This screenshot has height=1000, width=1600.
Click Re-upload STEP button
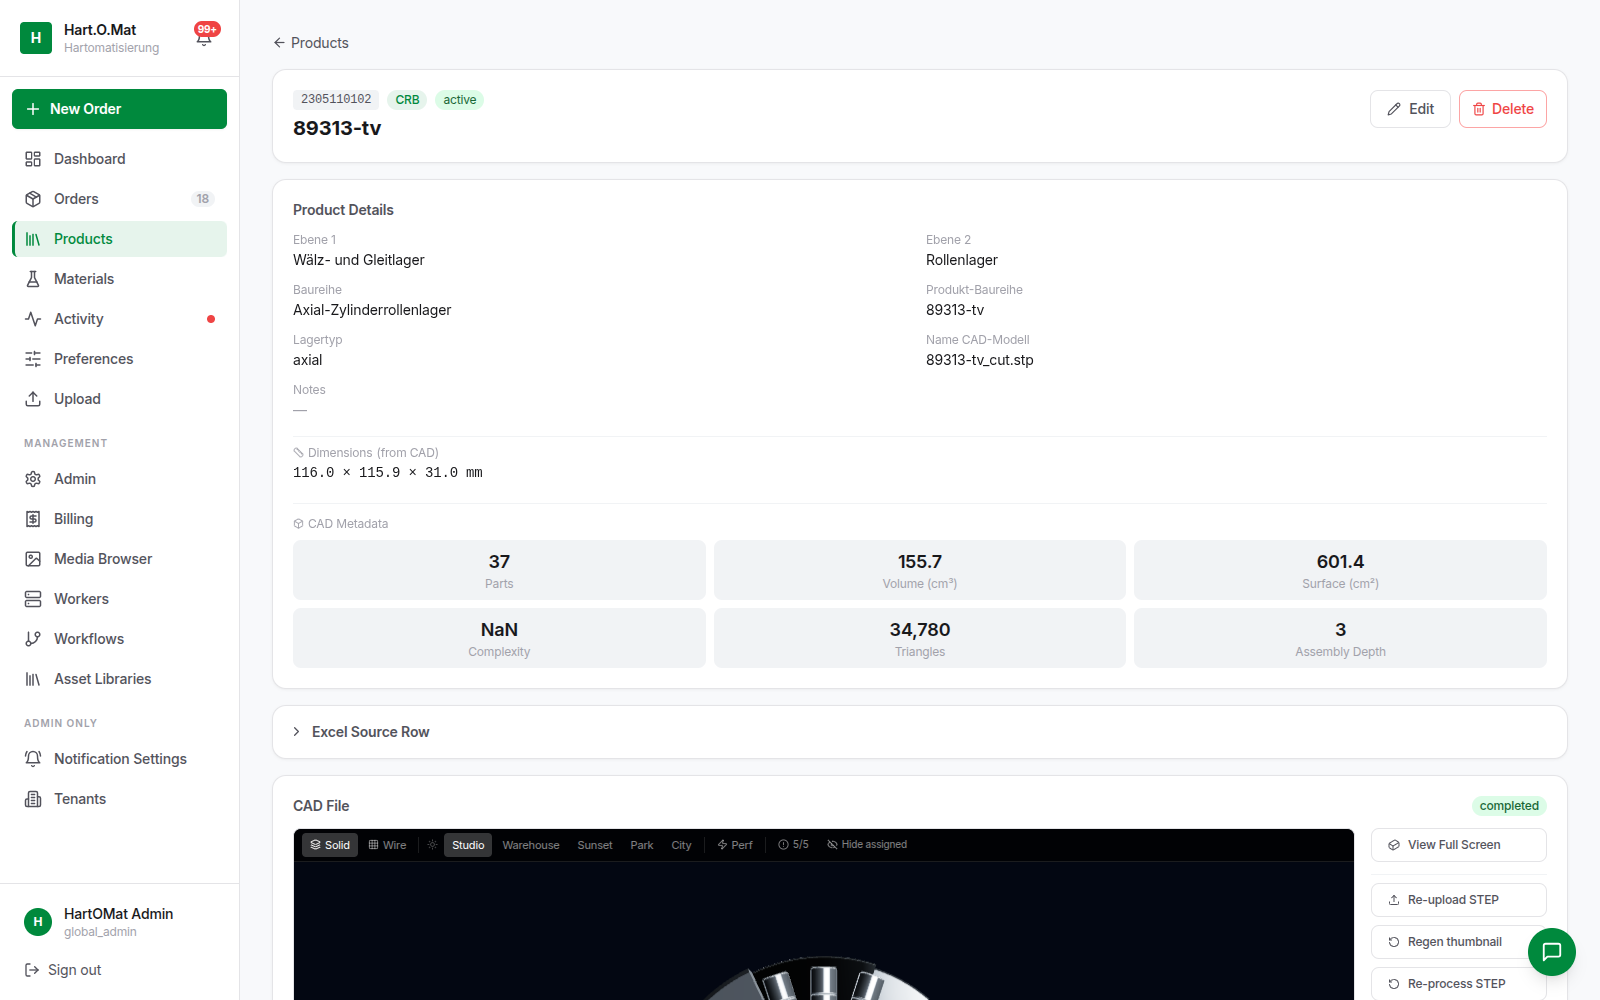click(x=1459, y=900)
